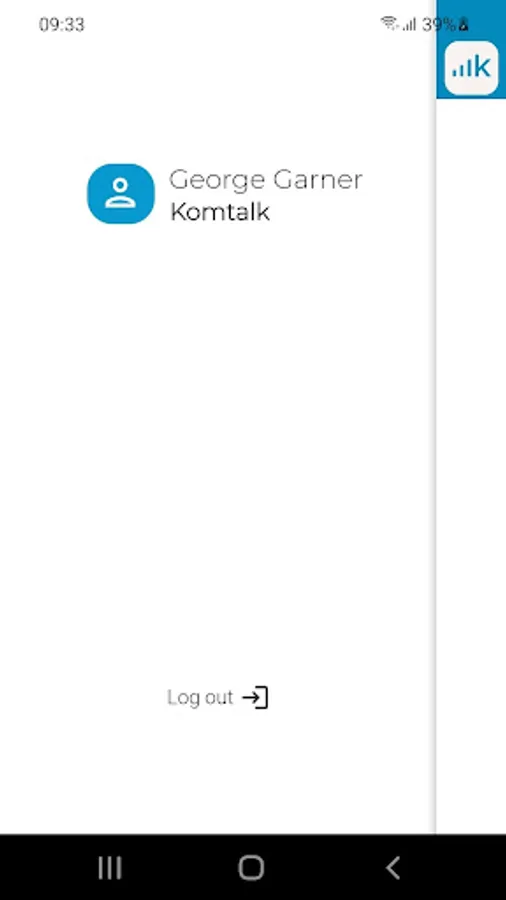This screenshot has height=900, width=506.
Task: Click the Log out arrow icon
Action: [x=255, y=697]
